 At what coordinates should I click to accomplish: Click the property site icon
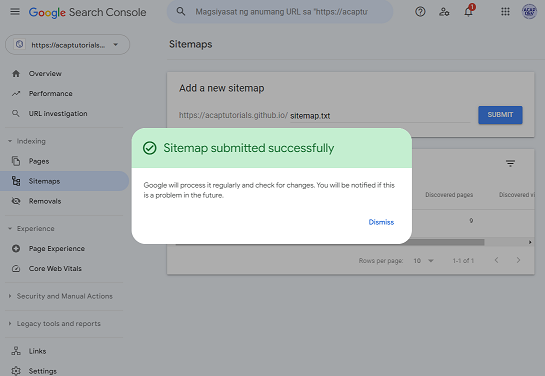pos(19,44)
